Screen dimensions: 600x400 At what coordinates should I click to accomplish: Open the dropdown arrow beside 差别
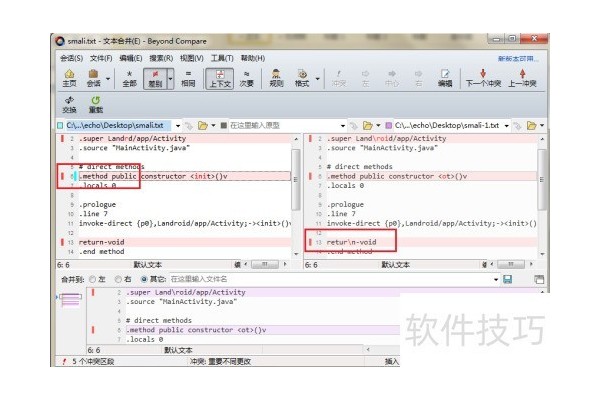pos(170,79)
